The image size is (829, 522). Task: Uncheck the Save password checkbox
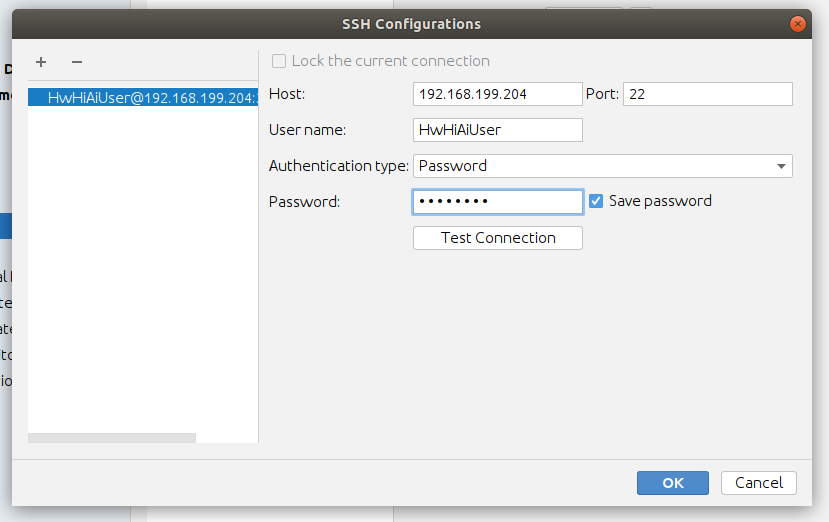pos(596,201)
